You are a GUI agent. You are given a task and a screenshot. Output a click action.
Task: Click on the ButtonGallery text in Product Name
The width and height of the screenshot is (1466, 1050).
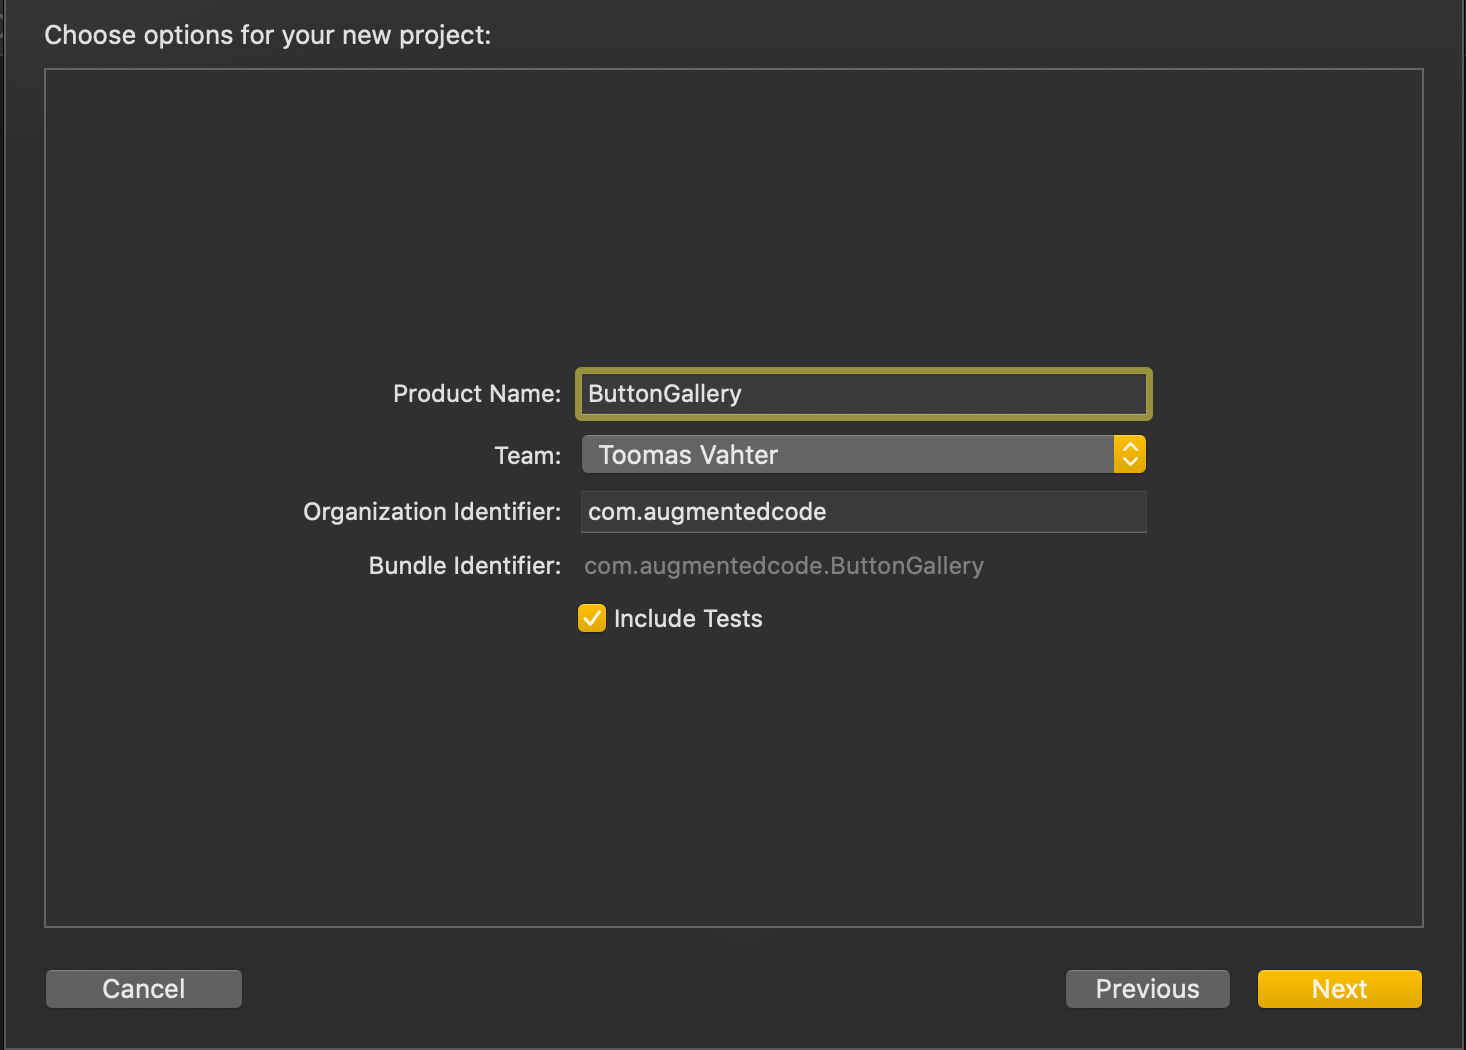(665, 394)
